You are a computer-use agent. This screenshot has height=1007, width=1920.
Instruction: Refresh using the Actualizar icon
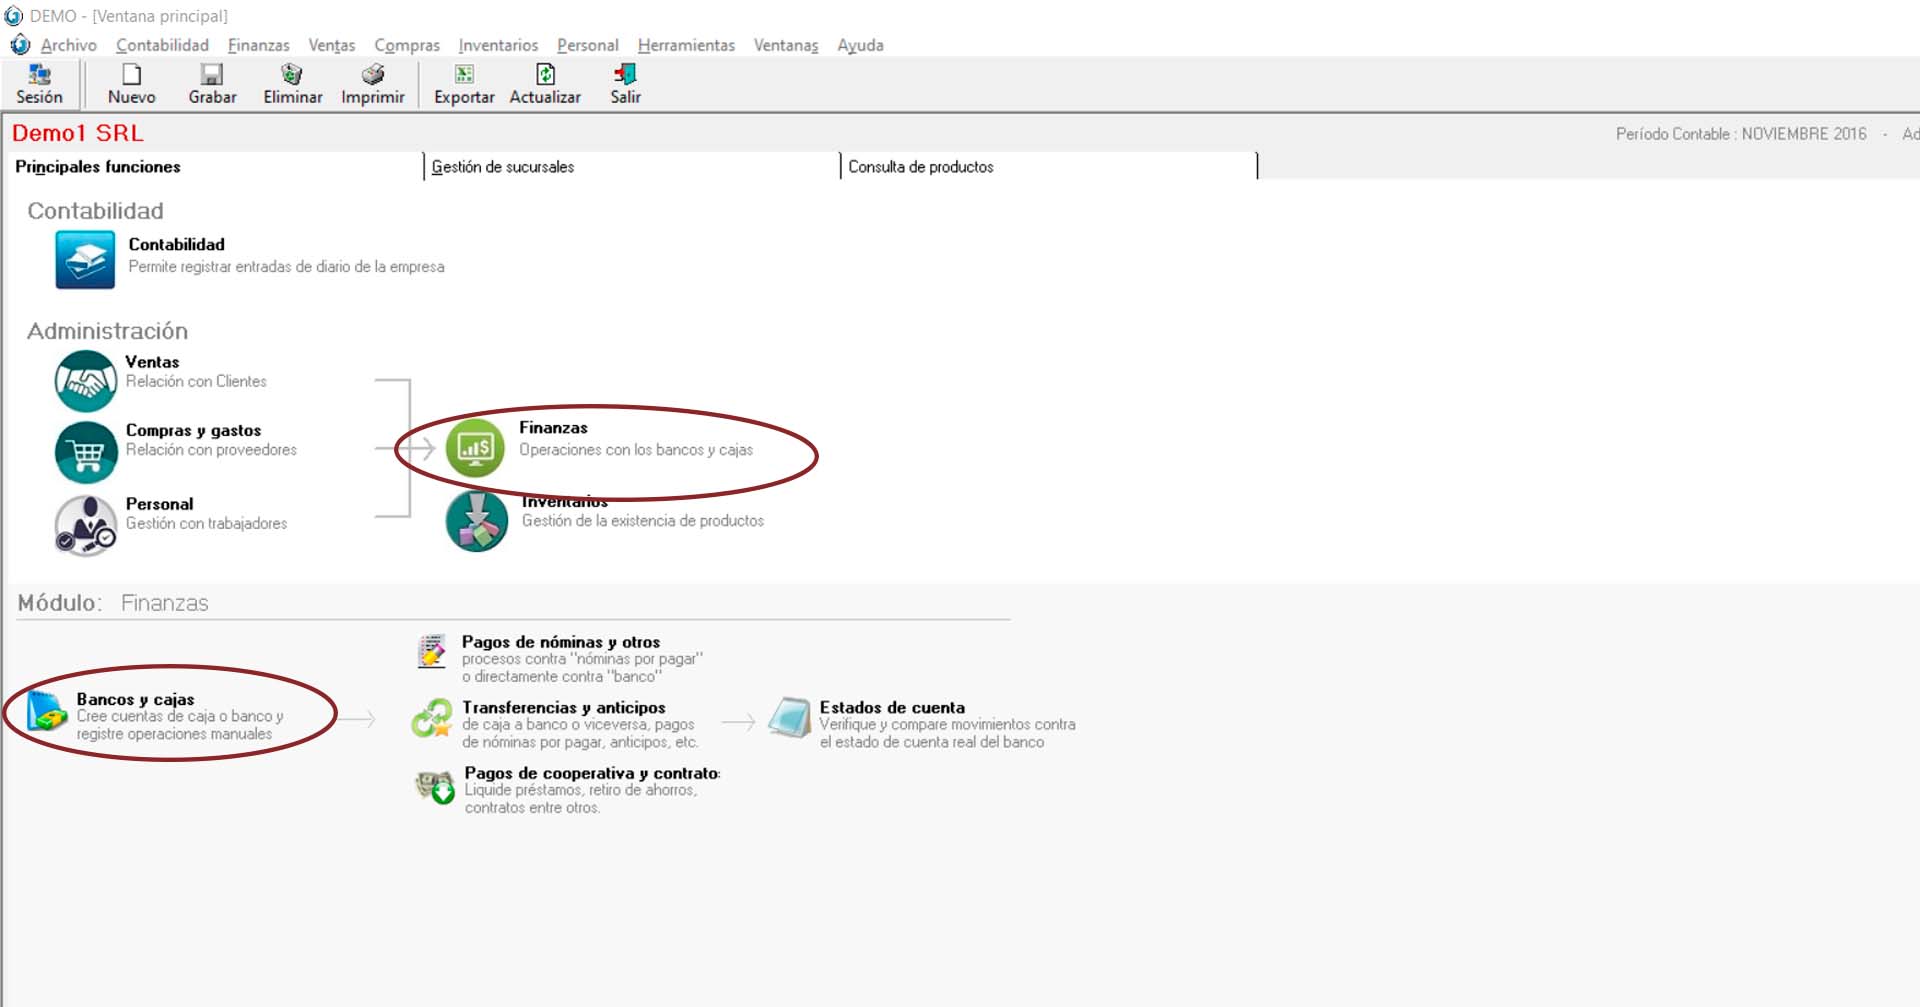coord(545,75)
